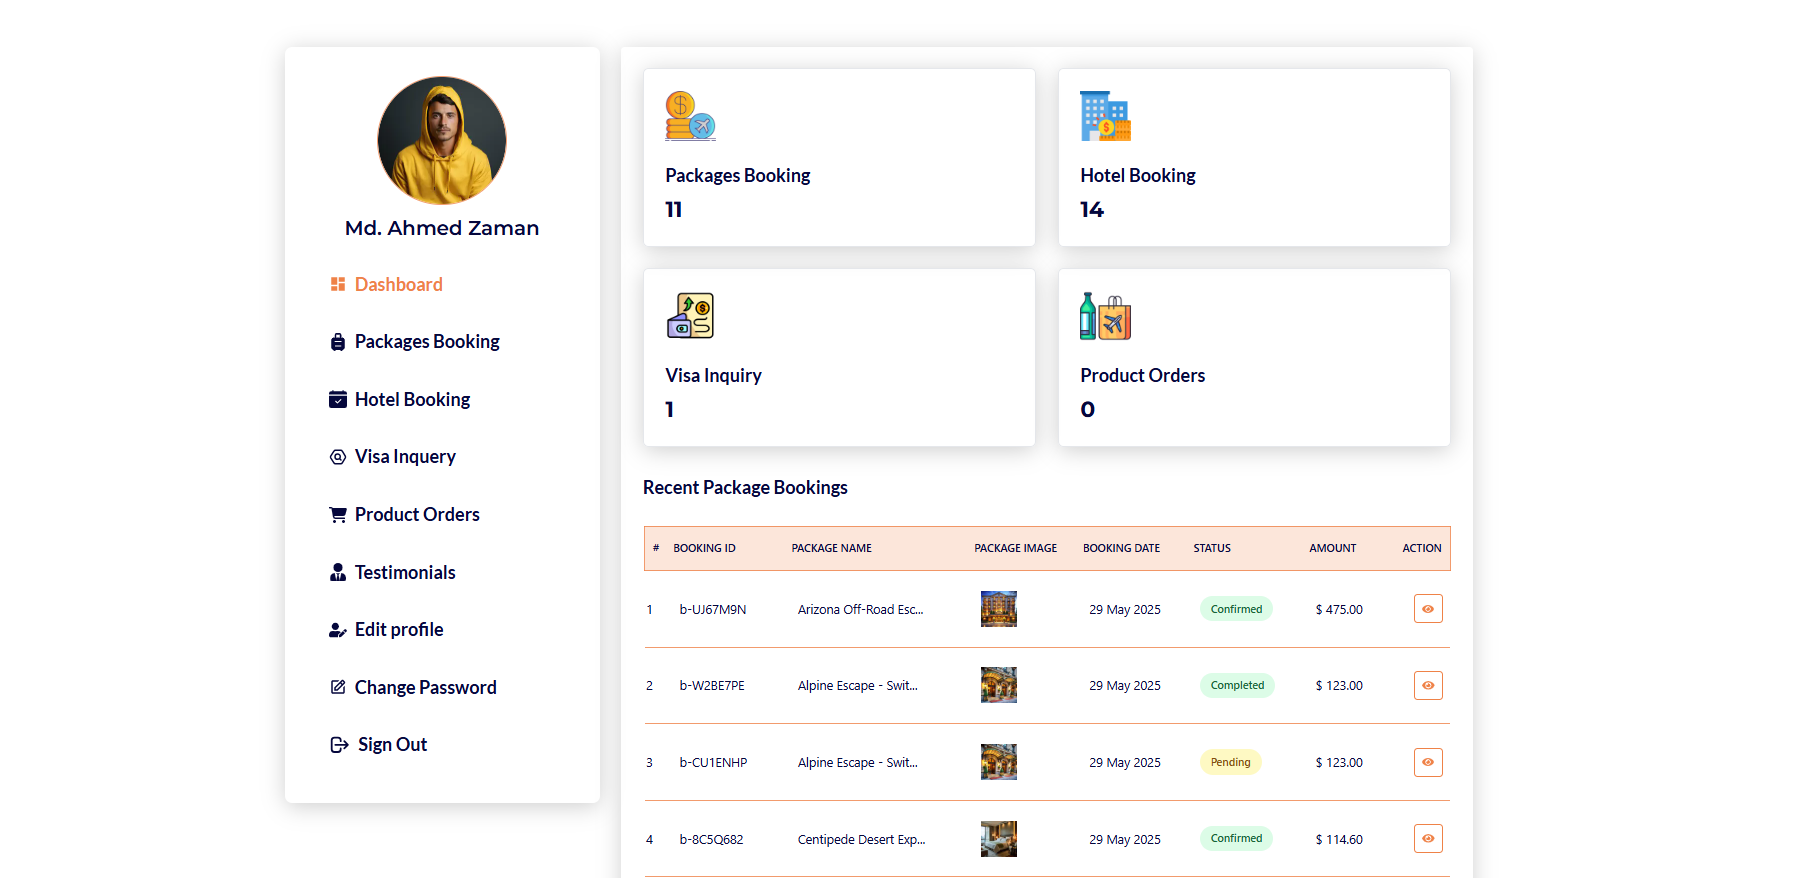The image size is (1802, 878).
Task: Click booking ID b-UJ67M9N
Action: click(713, 609)
